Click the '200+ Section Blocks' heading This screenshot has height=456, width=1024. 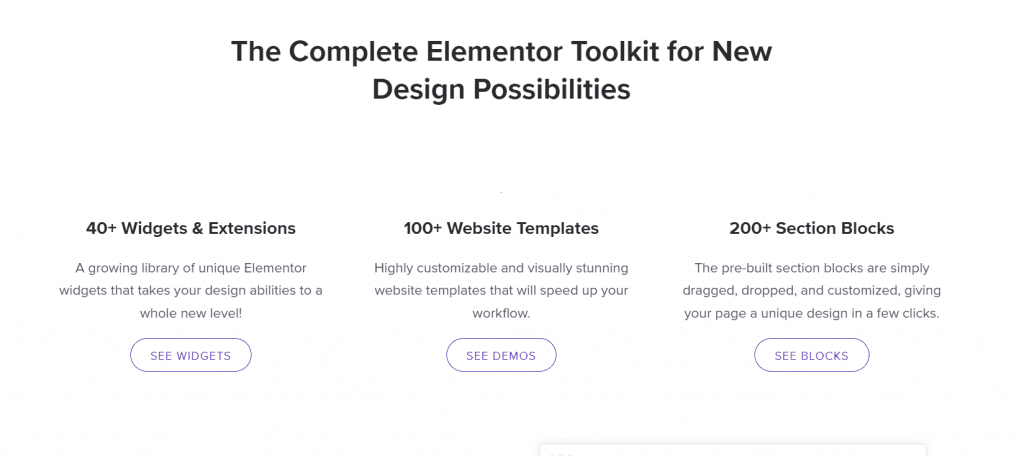(x=812, y=229)
